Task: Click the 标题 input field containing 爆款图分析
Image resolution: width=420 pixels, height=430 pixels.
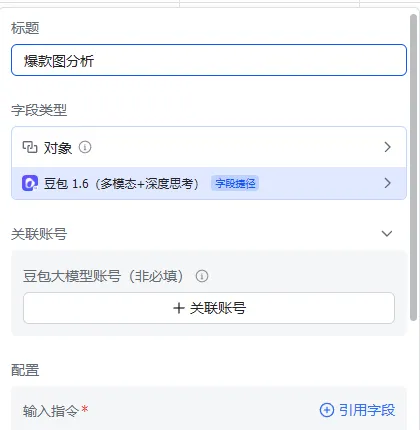Action: tap(209, 60)
